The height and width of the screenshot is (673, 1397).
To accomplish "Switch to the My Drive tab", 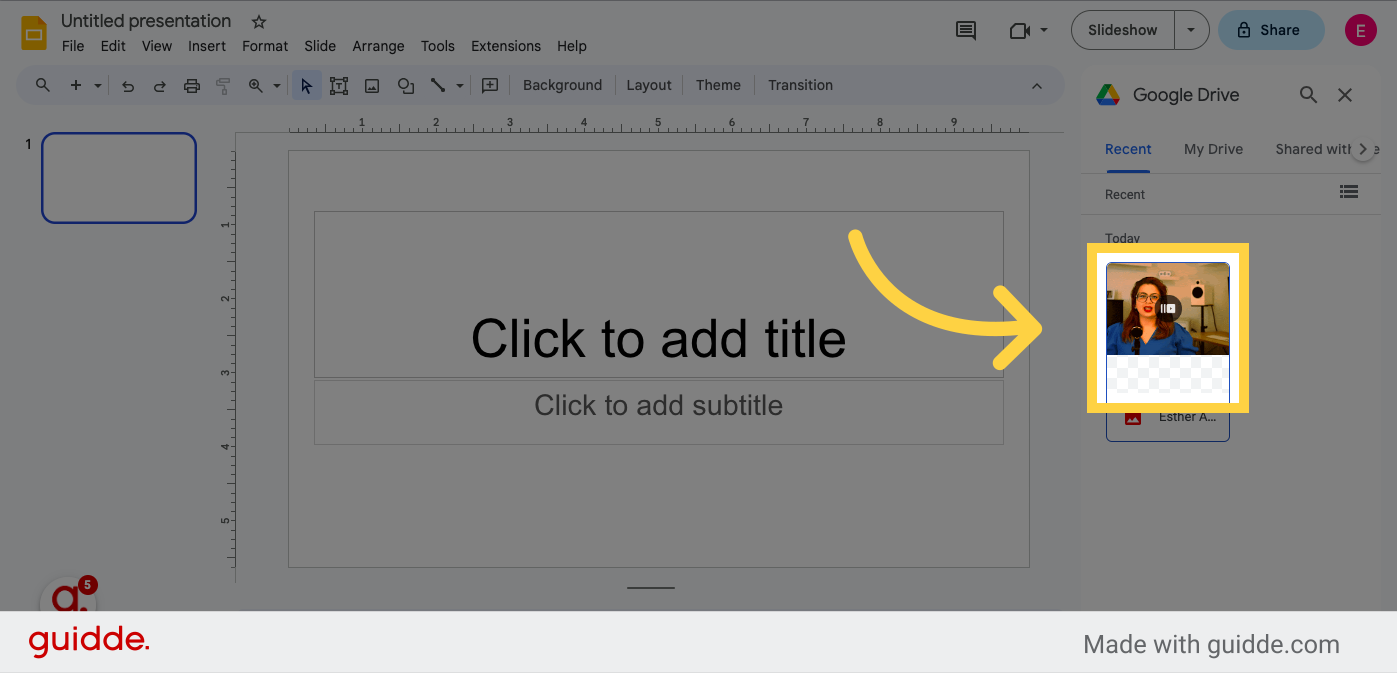I will (x=1212, y=148).
